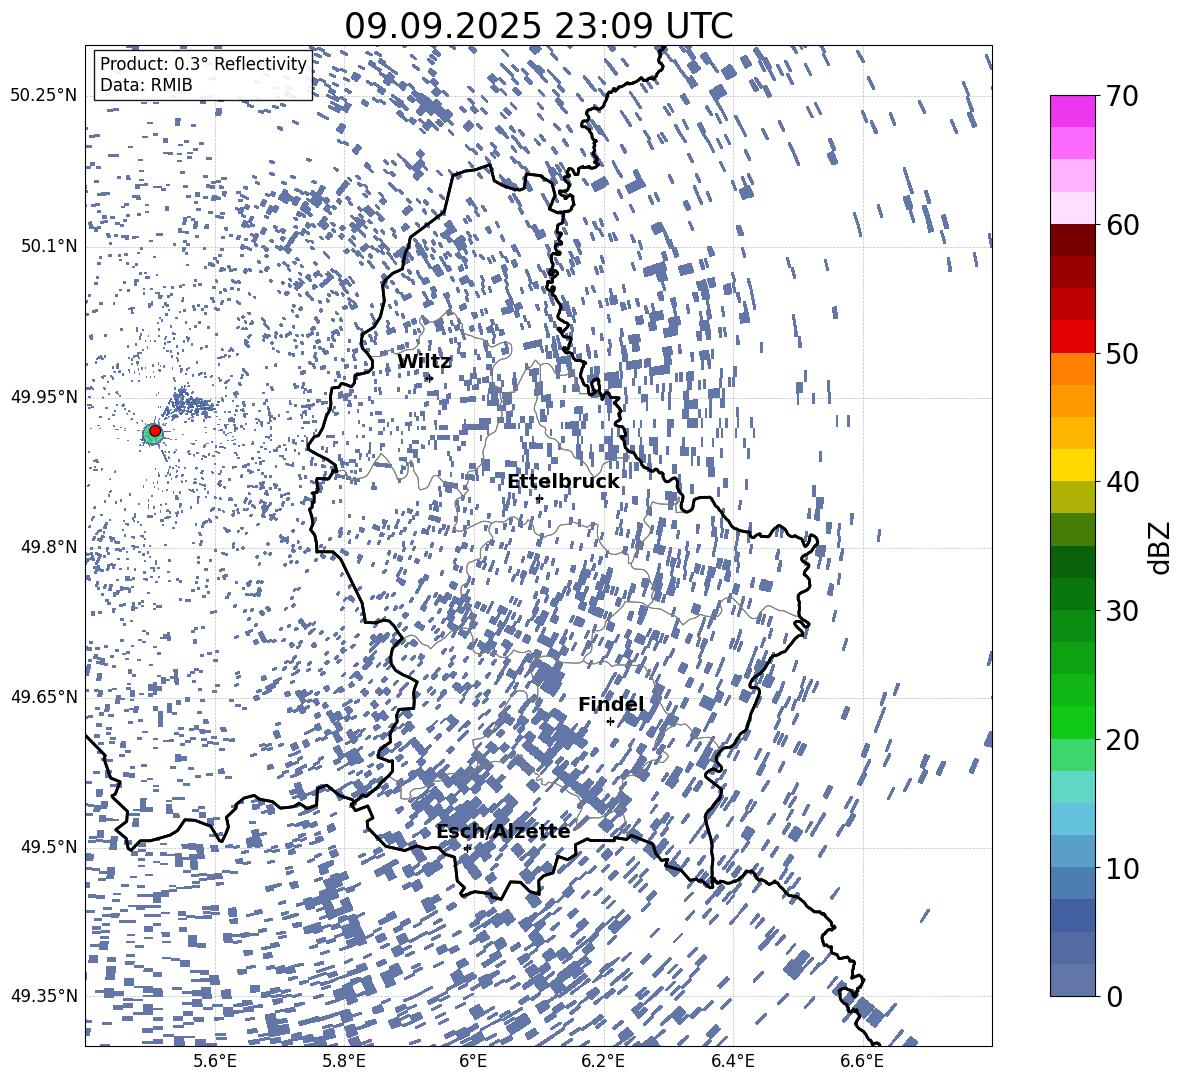1184x1081 pixels.
Task: Click the colorbar tick value 10
Action: click(1122, 868)
